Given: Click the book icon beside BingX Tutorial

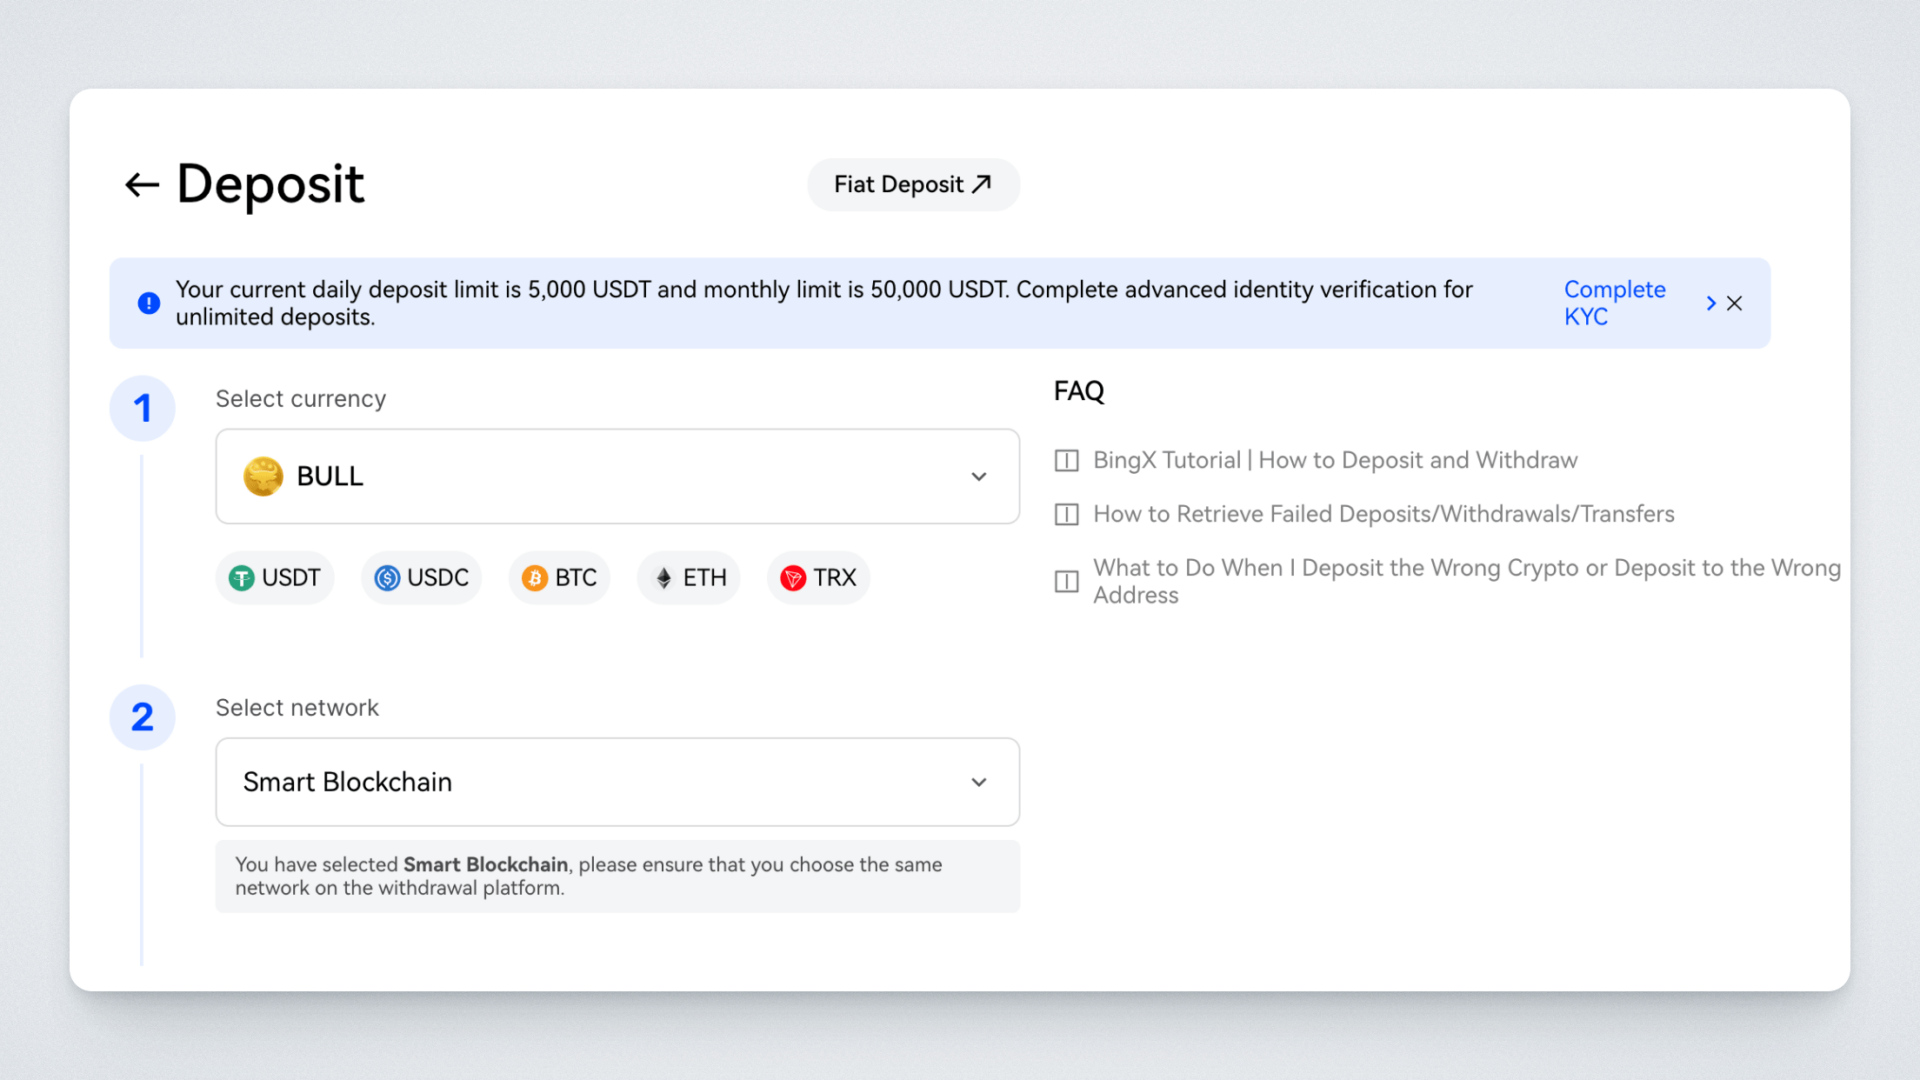Looking at the screenshot, I should coord(1067,461).
